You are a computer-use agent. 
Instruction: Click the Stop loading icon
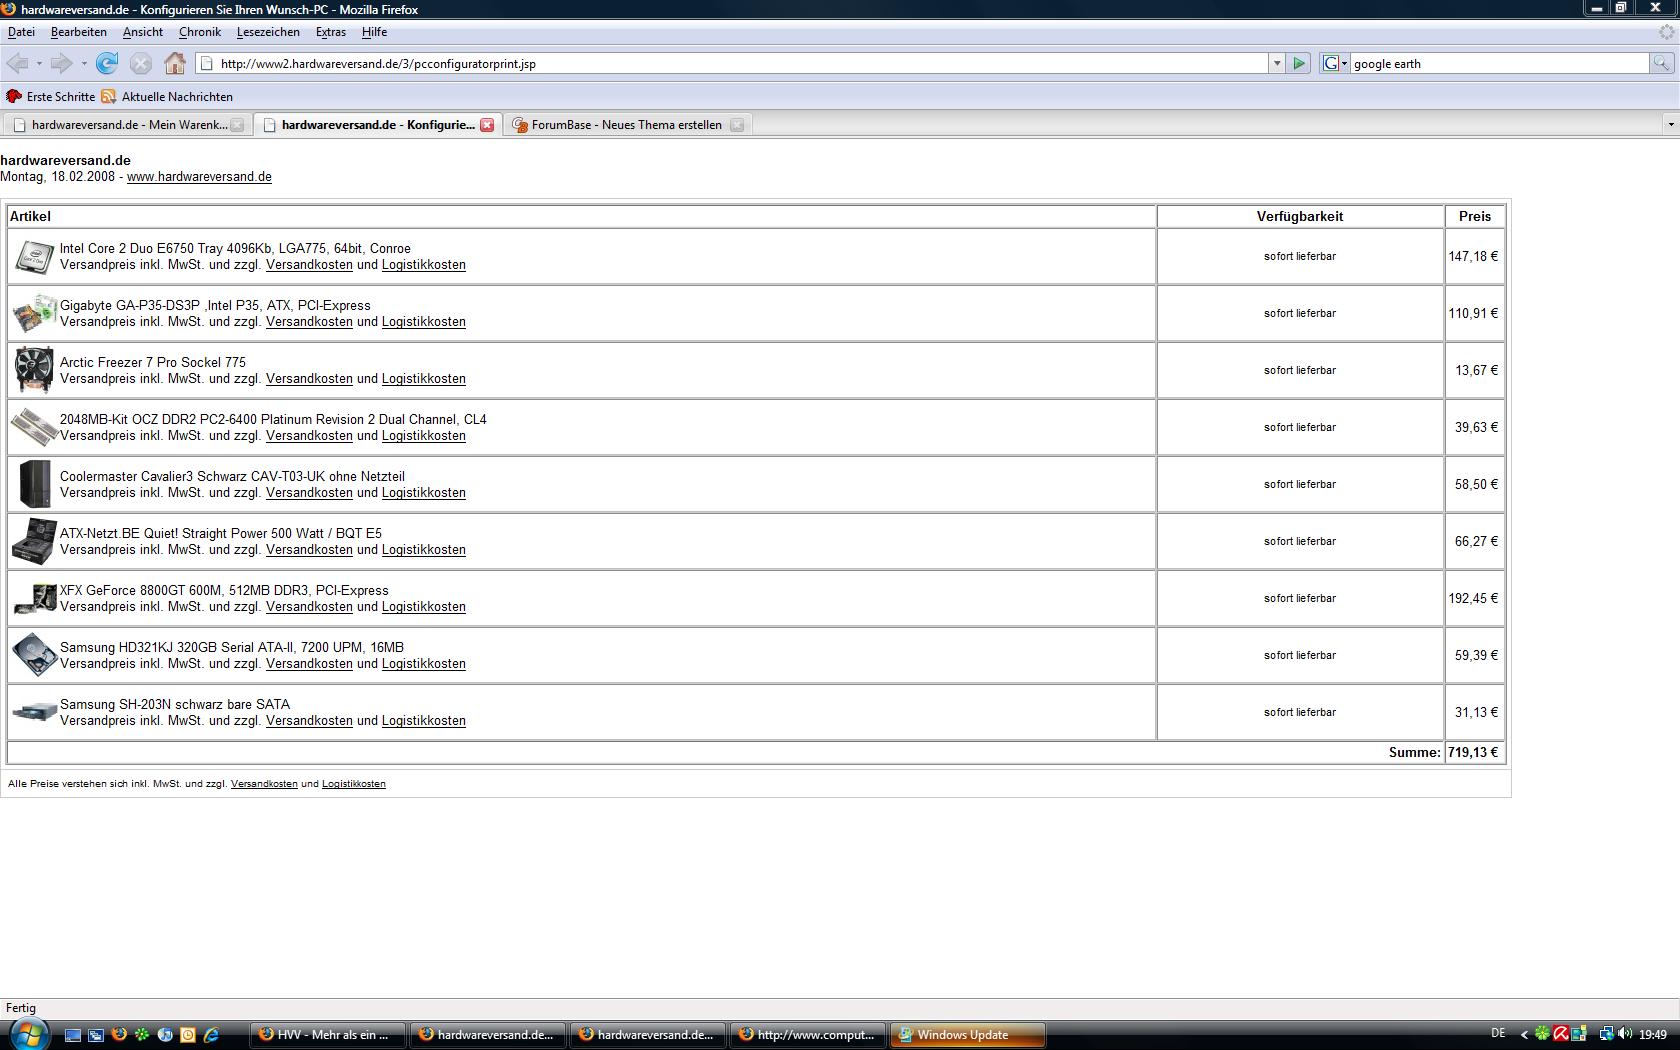pyautogui.click(x=141, y=63)
